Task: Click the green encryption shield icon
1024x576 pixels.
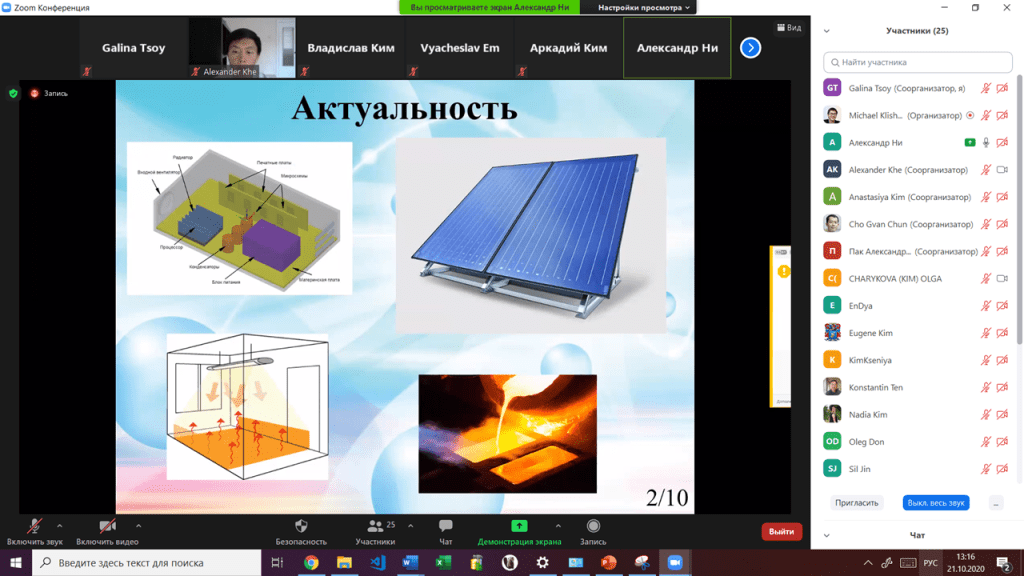Action: point(13,93)
